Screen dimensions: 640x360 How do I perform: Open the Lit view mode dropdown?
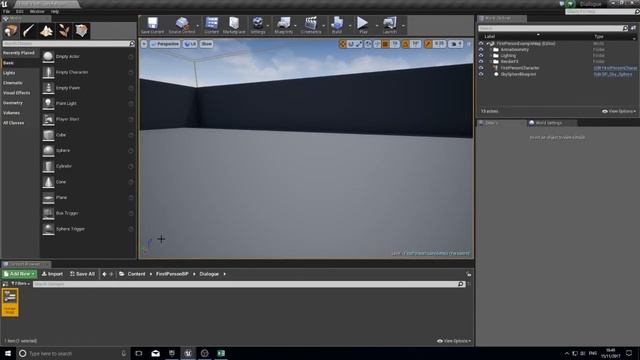(x=190, y=44)
